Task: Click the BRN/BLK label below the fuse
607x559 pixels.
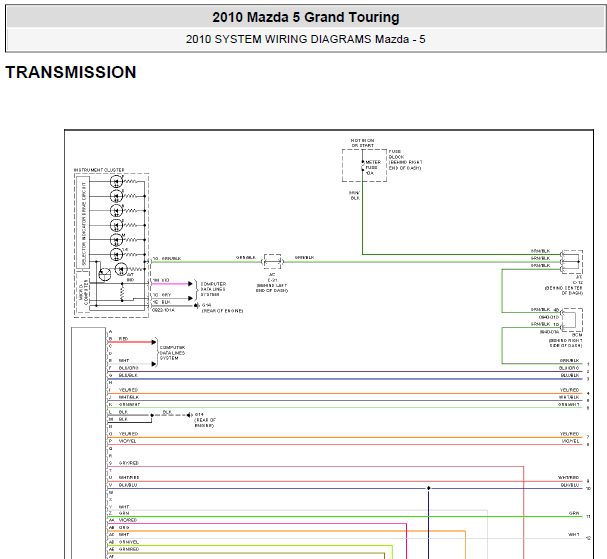Action: tap(355, 195)
